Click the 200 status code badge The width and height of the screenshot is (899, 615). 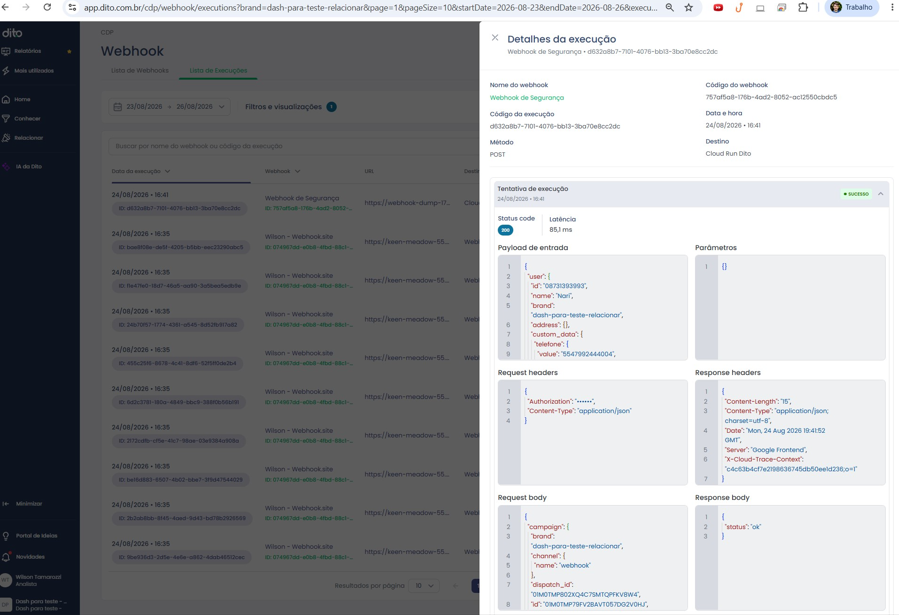505,230
